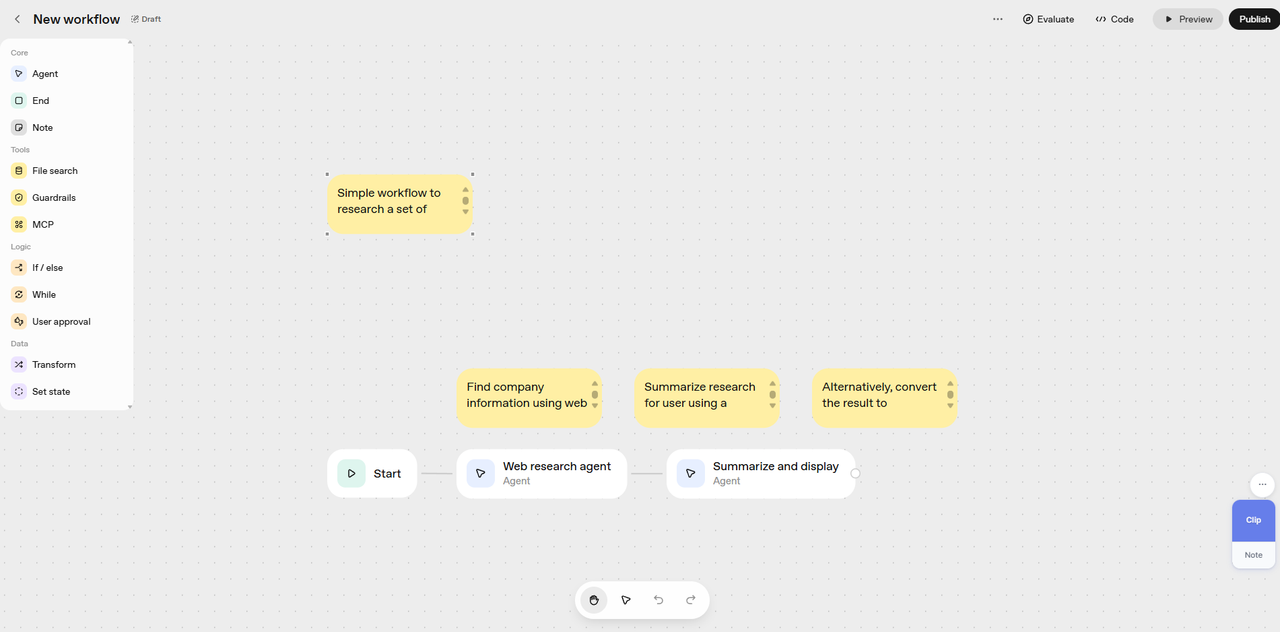
Task: Switch to the pointer selection tool
Action: click(626, 600)
